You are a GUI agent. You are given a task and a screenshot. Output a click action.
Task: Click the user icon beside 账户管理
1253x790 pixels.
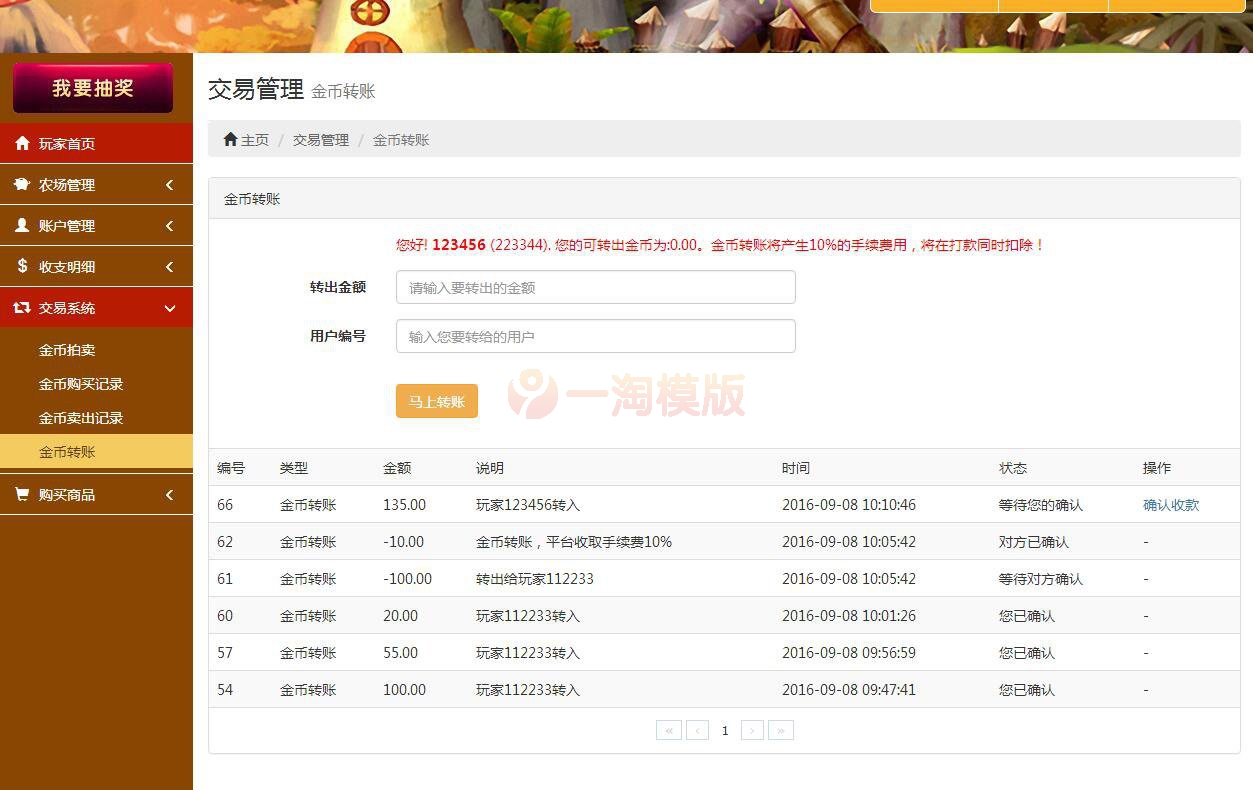pos(22,225)
